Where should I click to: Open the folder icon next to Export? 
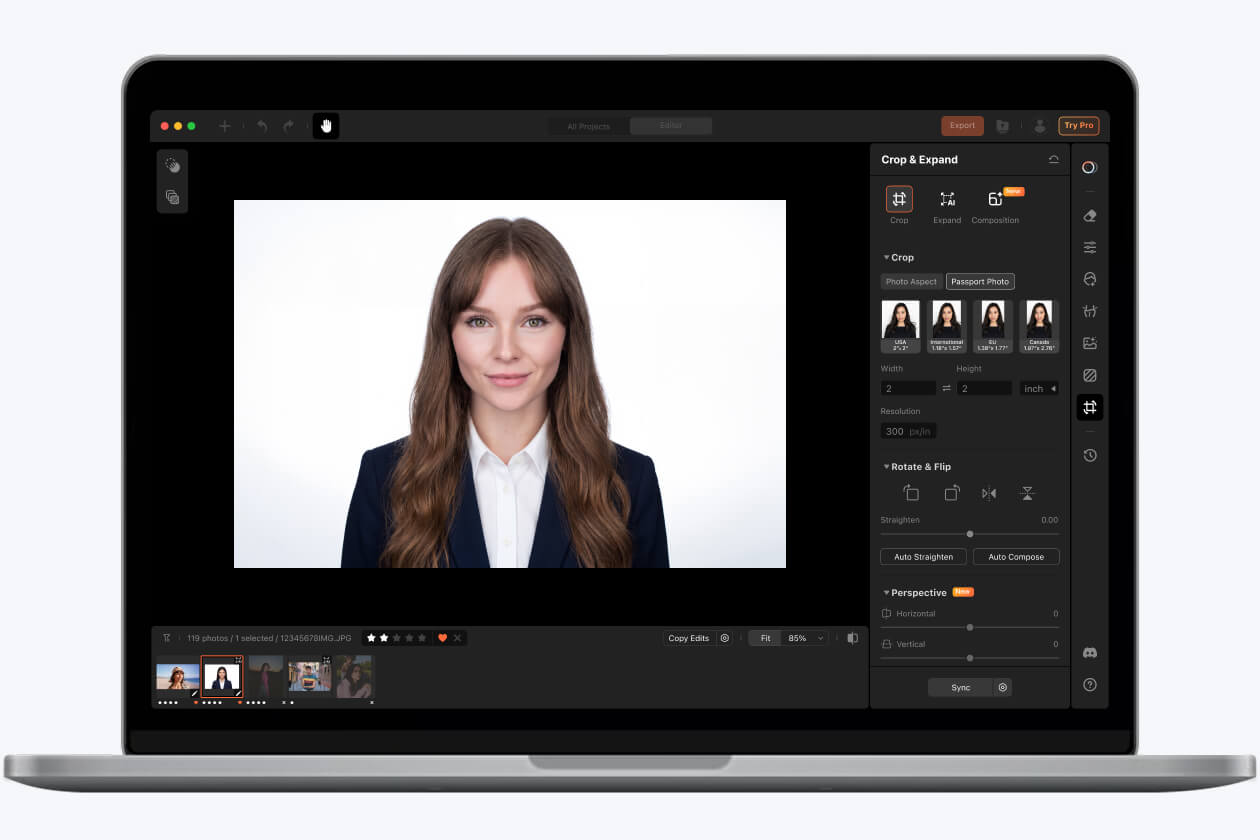click(1002, 126)
